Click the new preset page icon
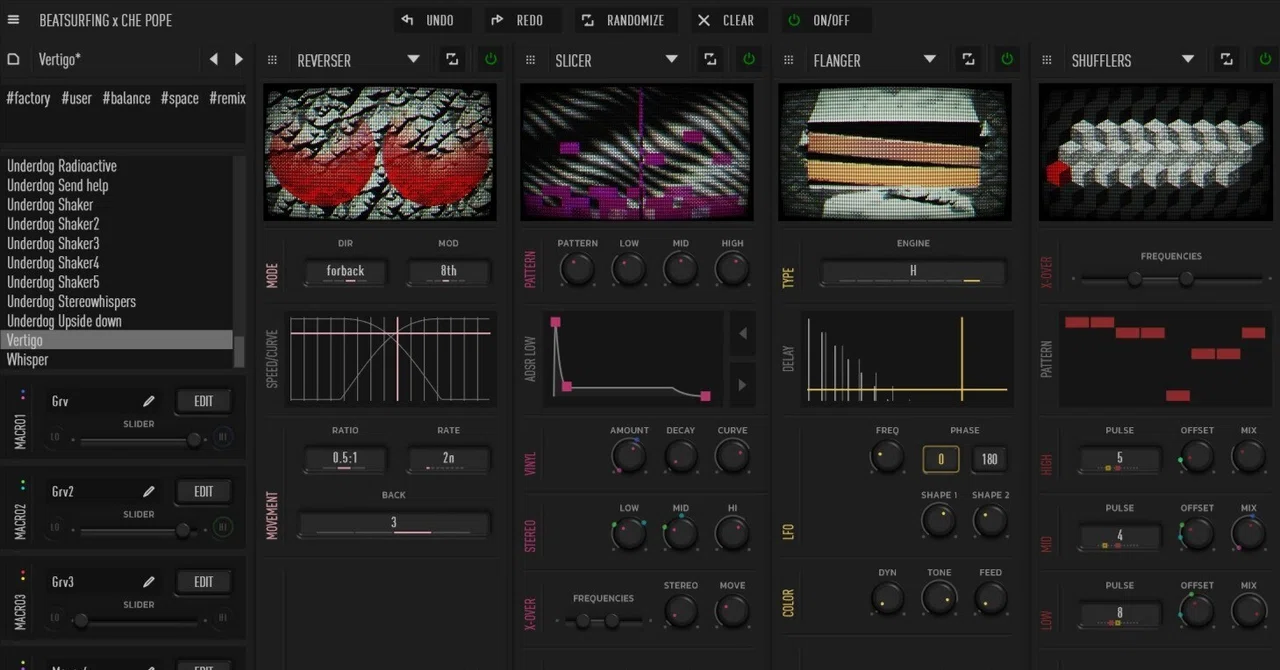Image resolution: width=1280 pixels, height=670 pixels. pos(14,60)
